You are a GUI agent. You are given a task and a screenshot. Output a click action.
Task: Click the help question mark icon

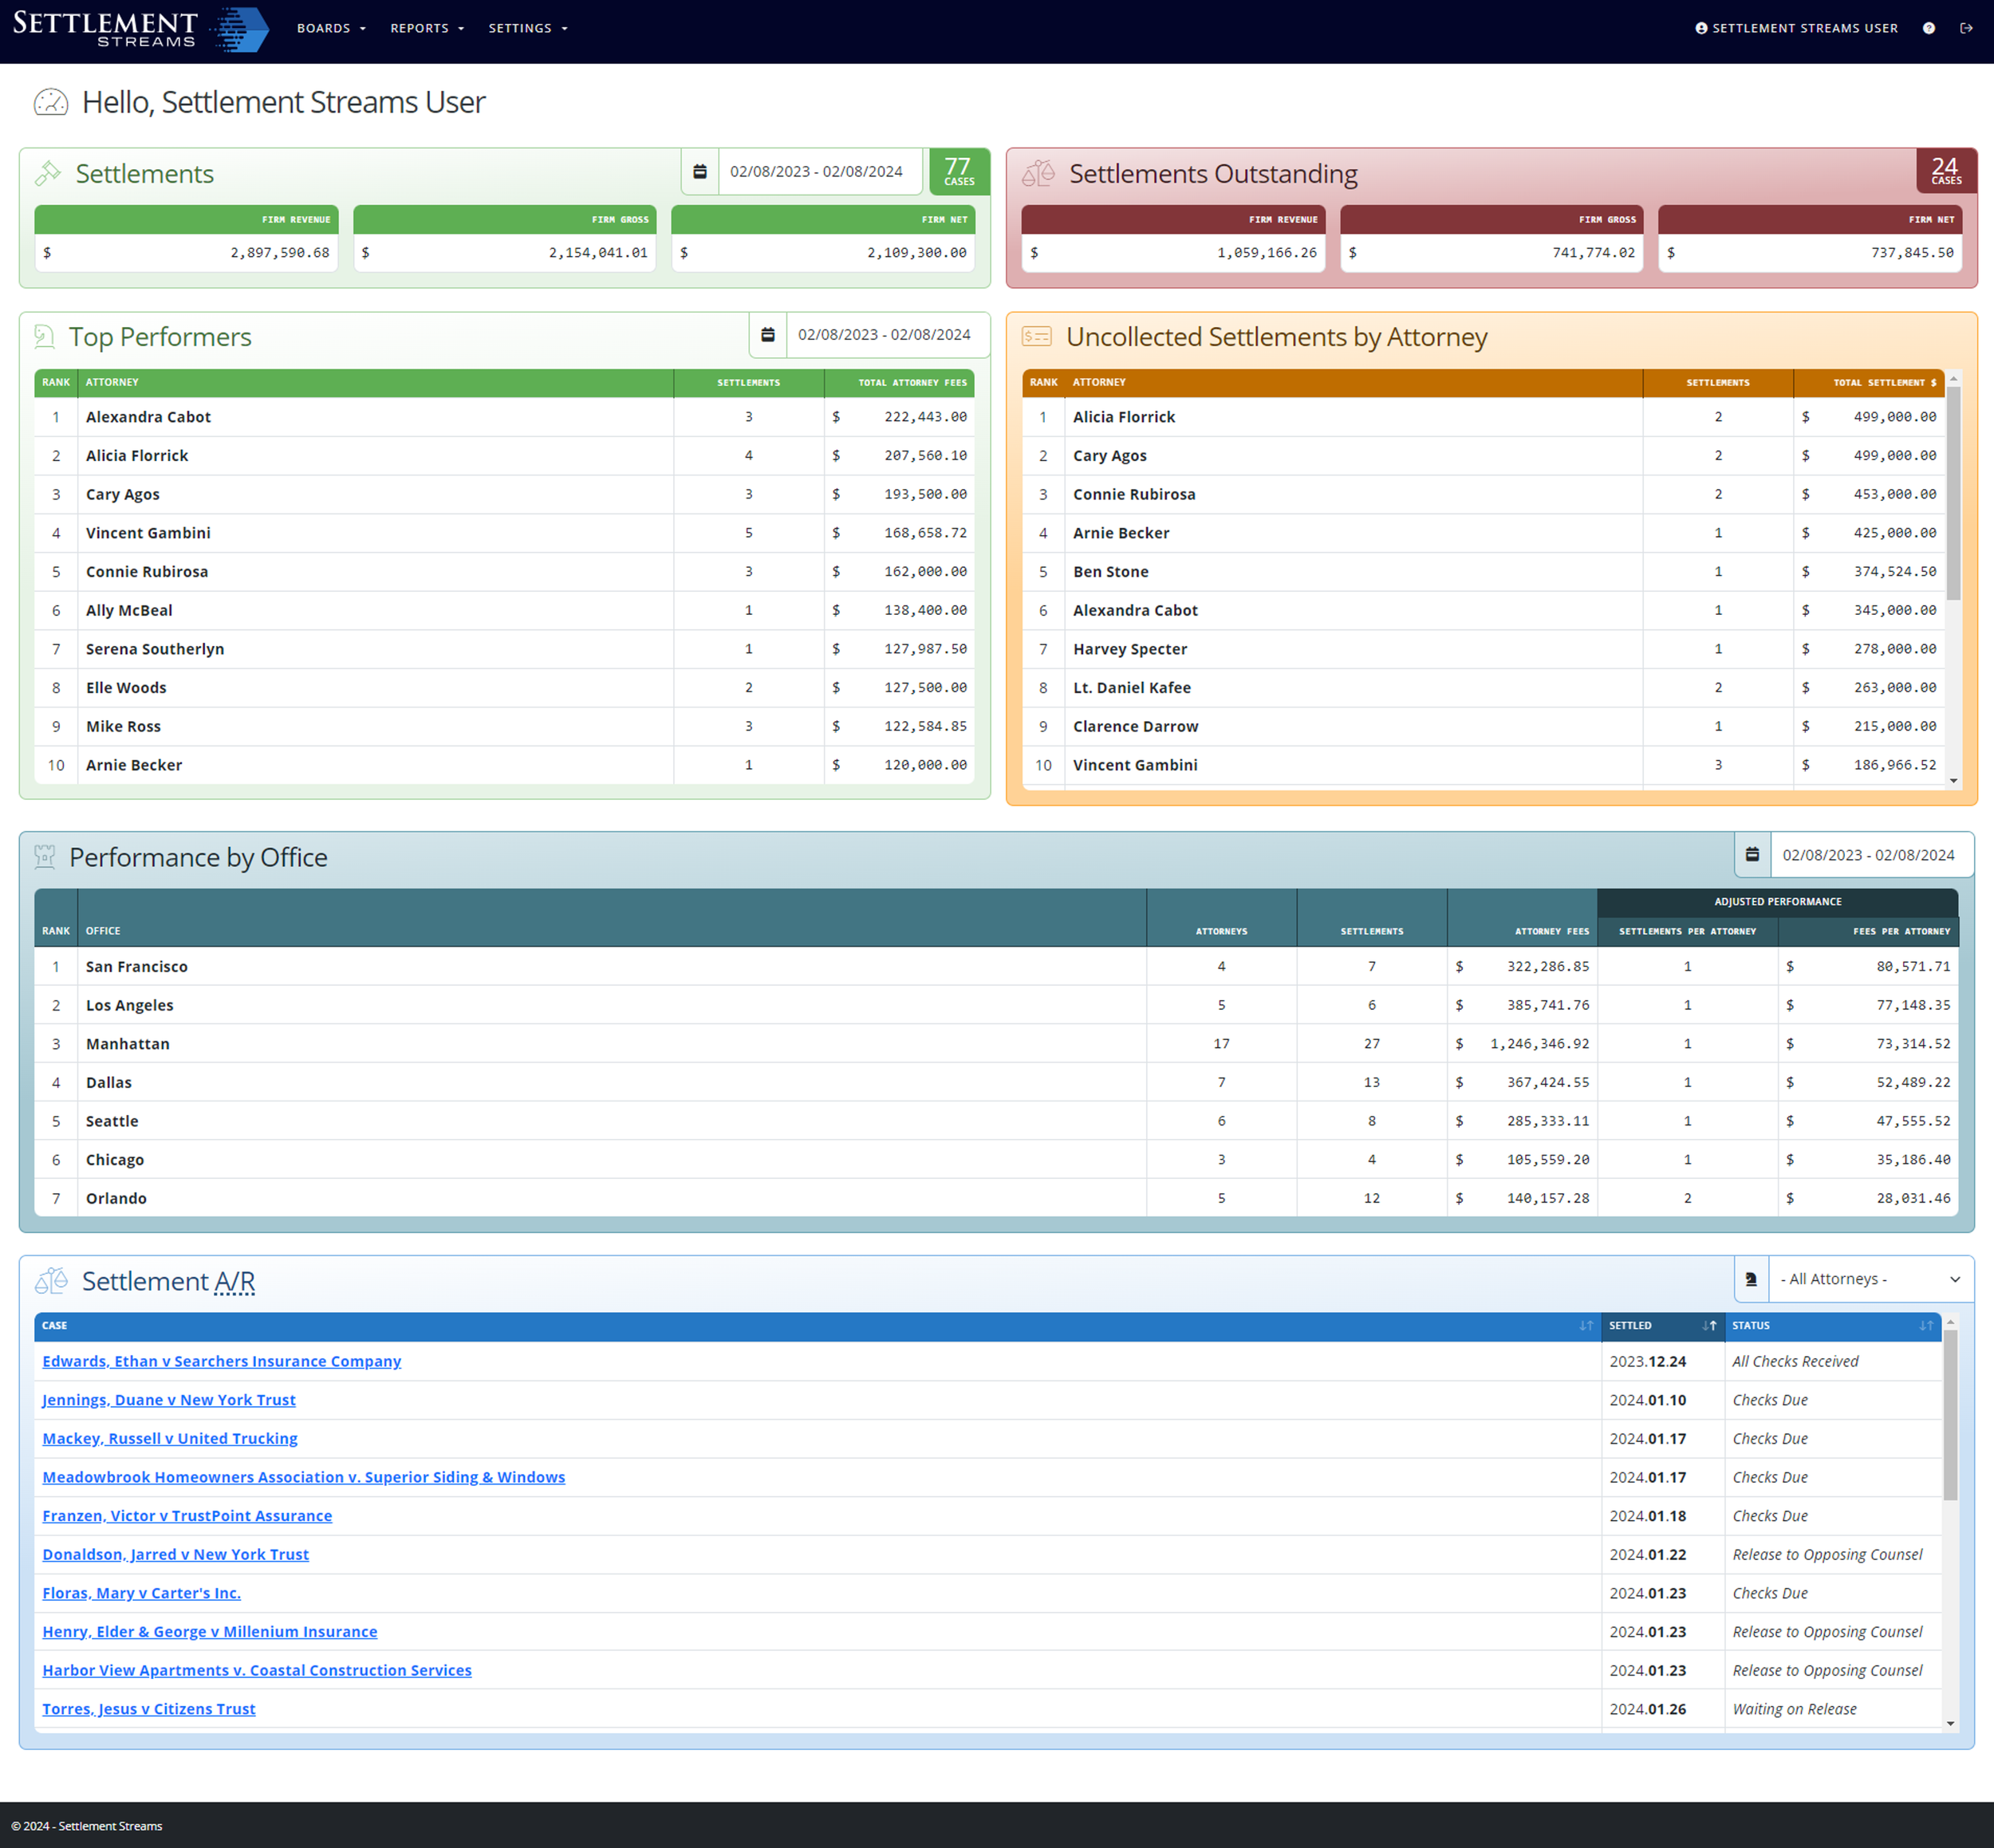[x=1928, y=28]
